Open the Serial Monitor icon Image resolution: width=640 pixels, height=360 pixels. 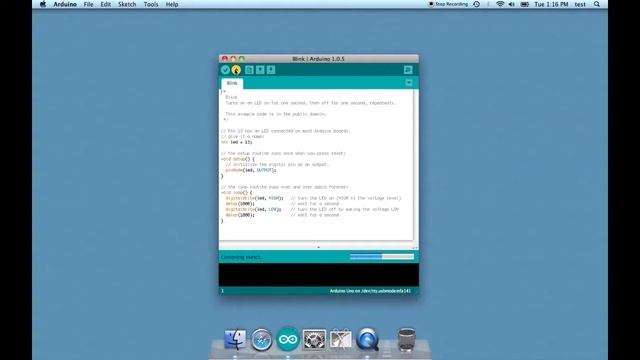[408, 70]
